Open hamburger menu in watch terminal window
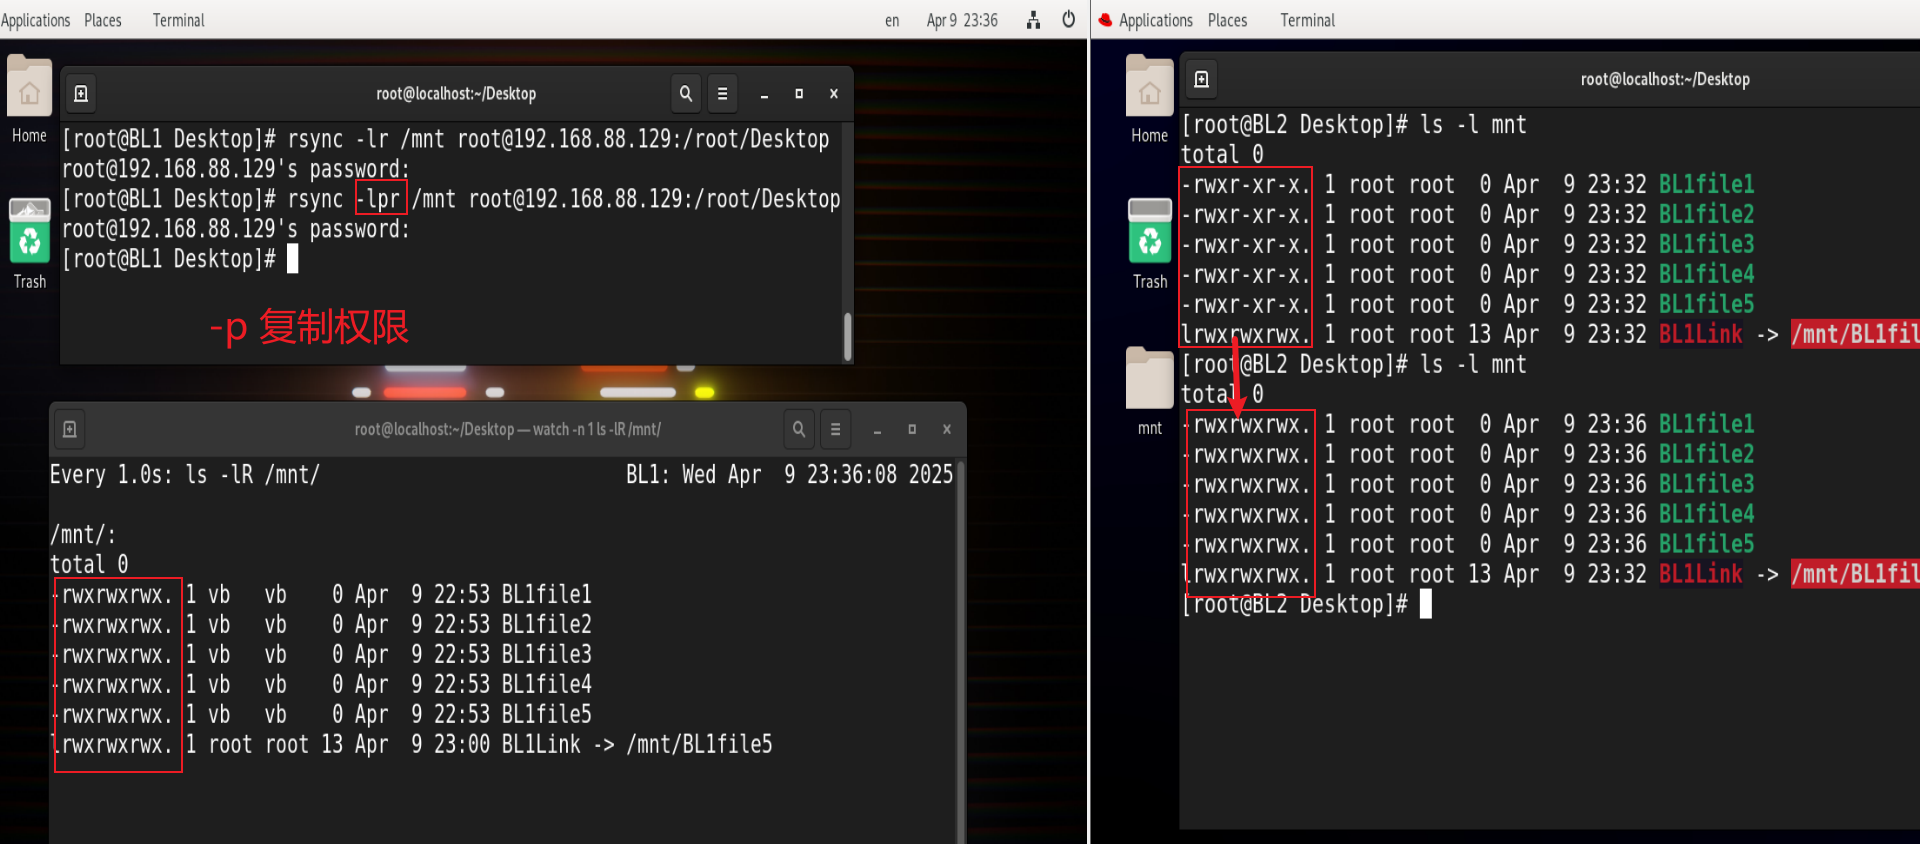The height and width of the screenshot is (844, 1920). point(835,429)
